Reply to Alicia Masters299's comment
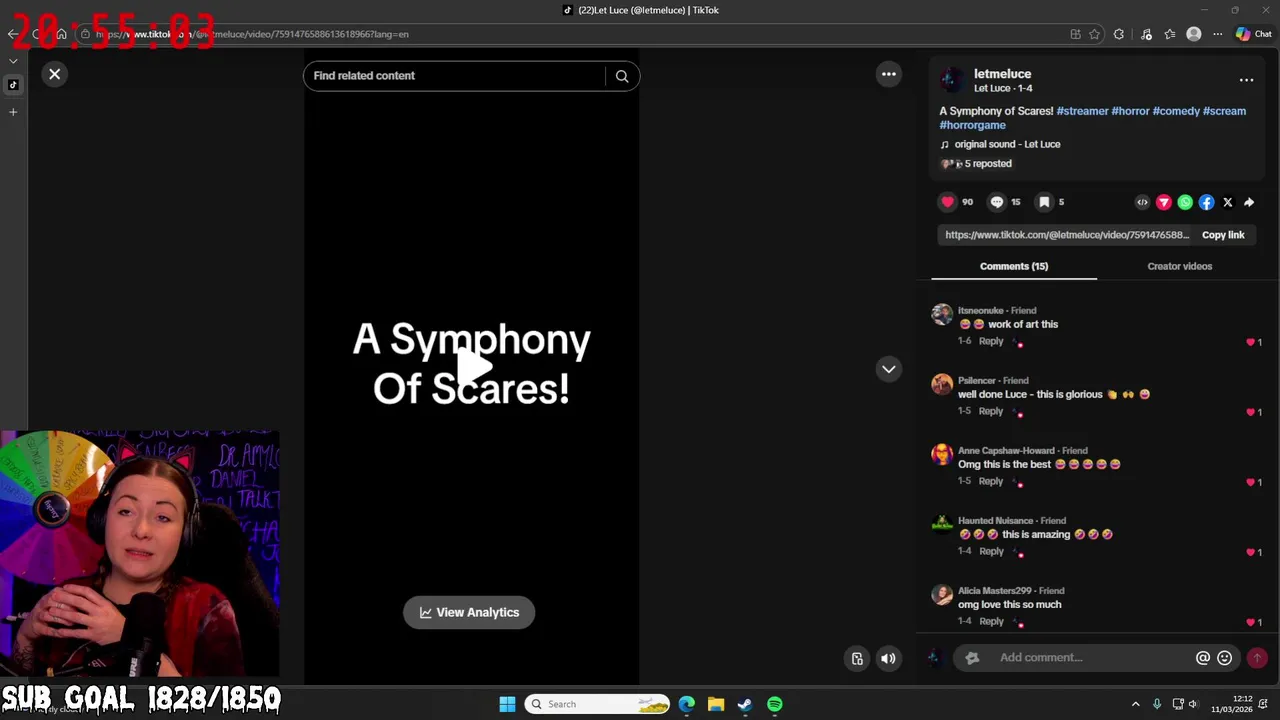 [991, 621]
